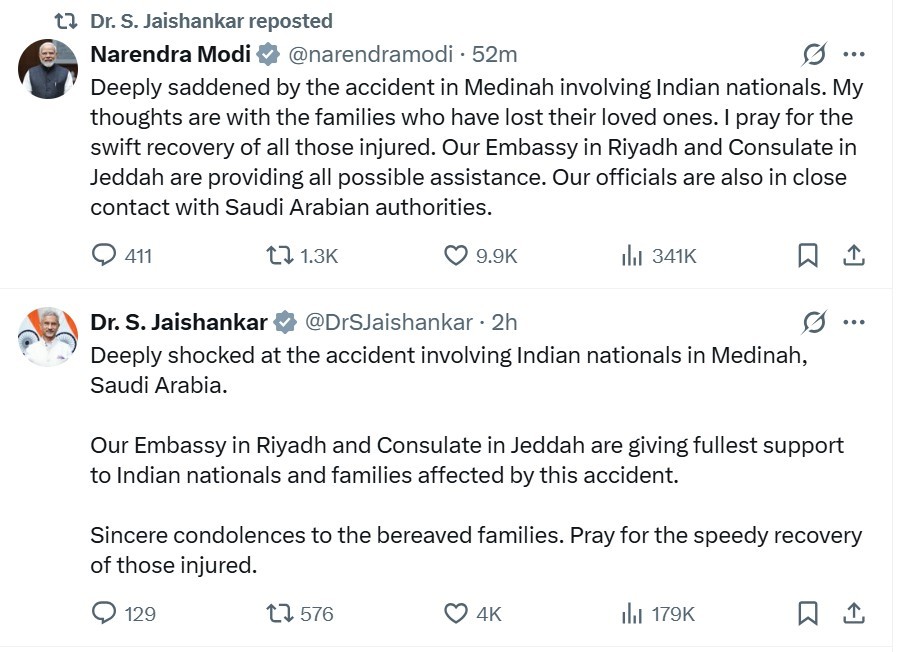
Task: Click the 'Dr. S. Jaishankar reposted' label
Action: click(211, 21)
